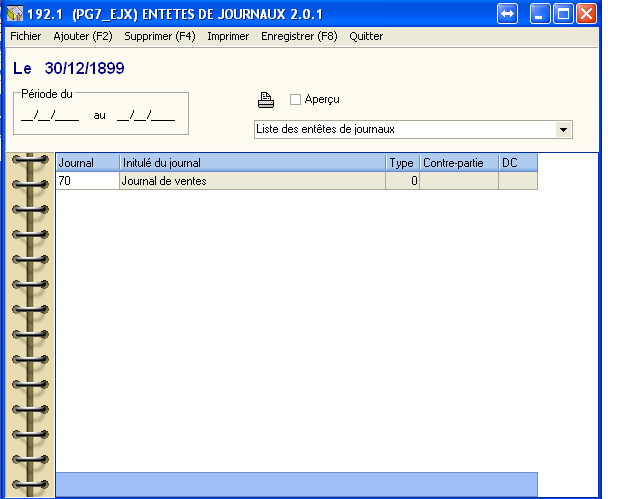The image size is (640, 499).
Task: Click the printer icon
Action: [x=266, y=100]
